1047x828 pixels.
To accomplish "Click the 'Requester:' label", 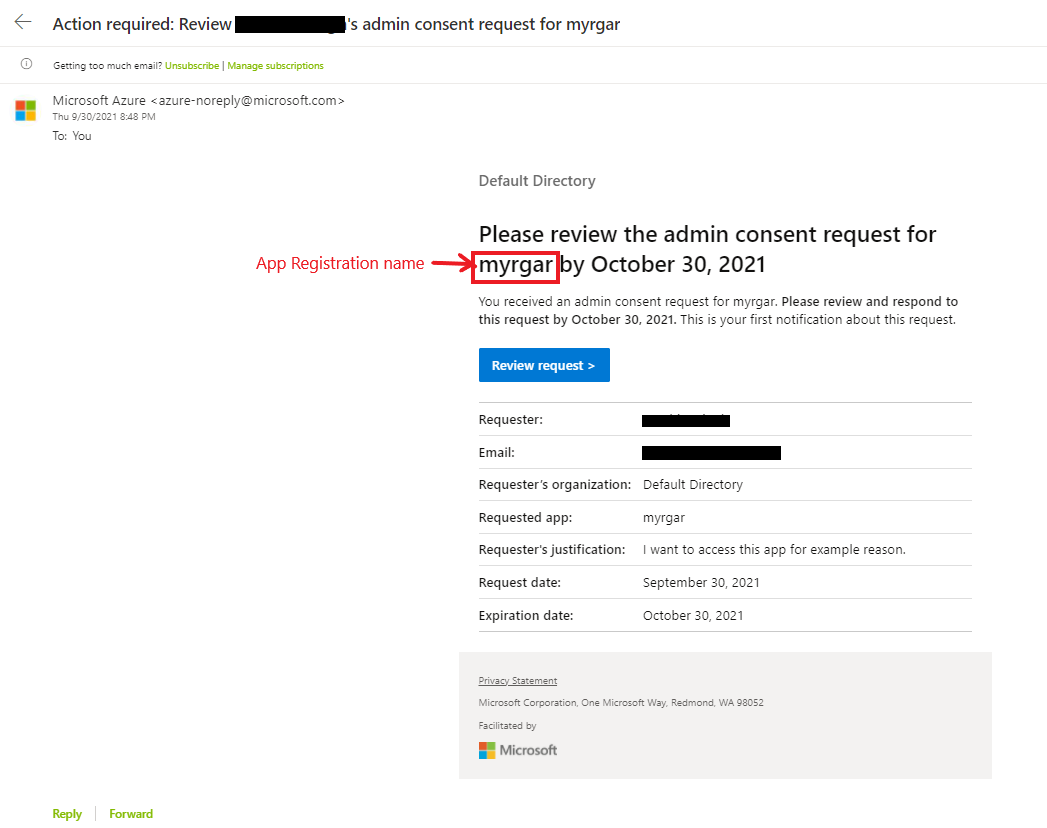I will (511, 419).
